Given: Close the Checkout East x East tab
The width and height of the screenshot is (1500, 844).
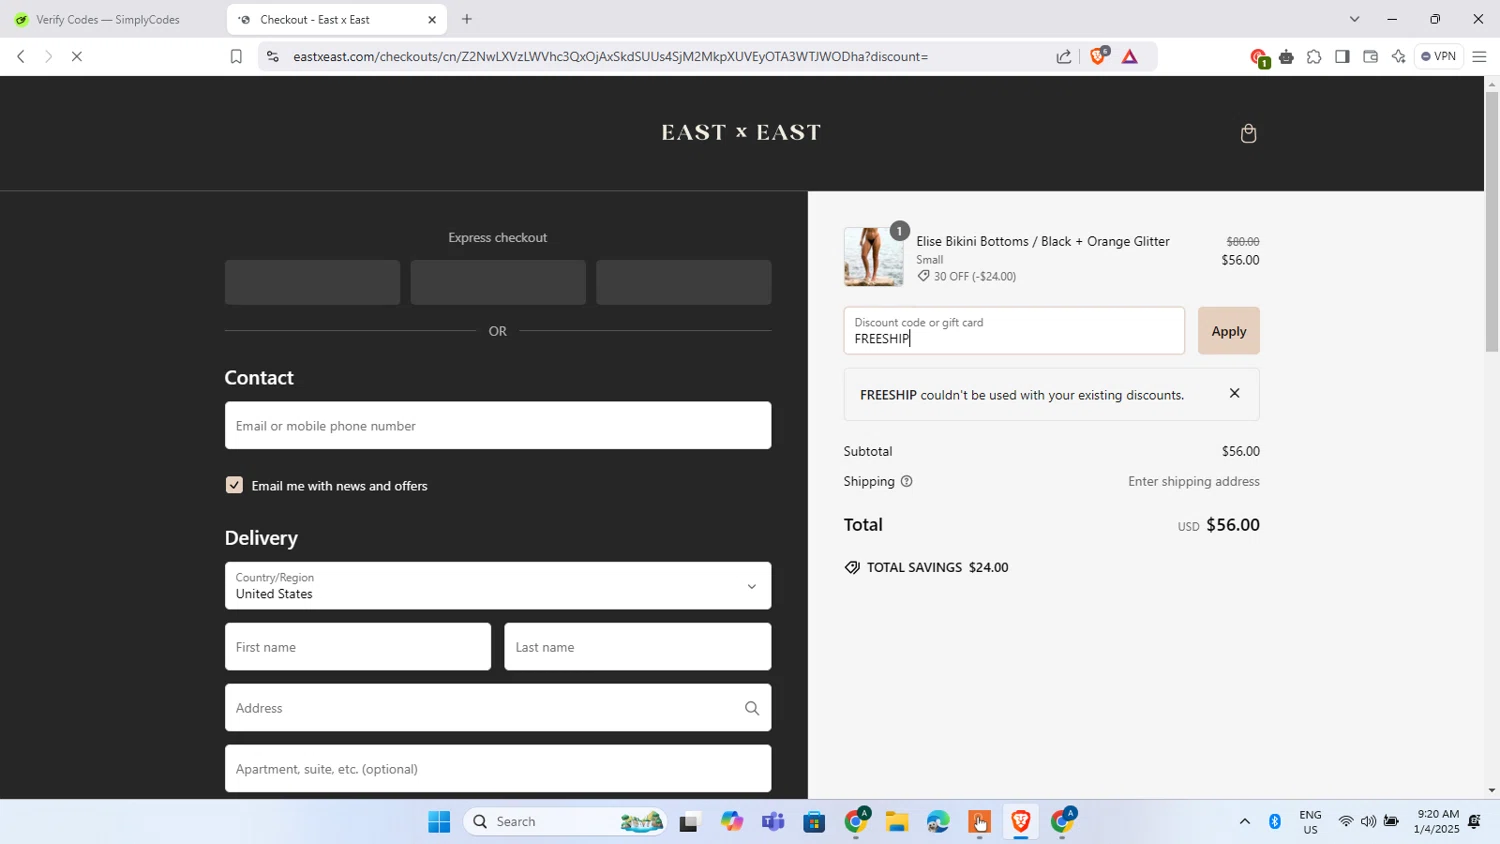Looking at the screenshot, I should tap(432, 19).
